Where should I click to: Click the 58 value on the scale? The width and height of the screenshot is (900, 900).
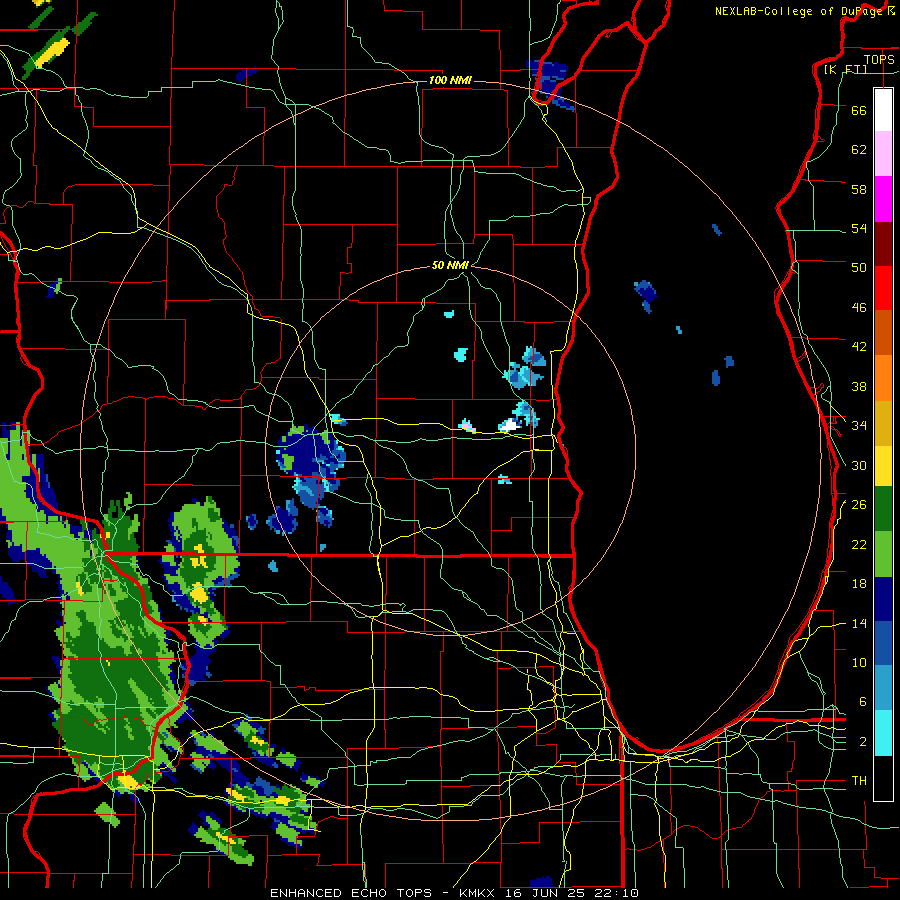(859, 189)
